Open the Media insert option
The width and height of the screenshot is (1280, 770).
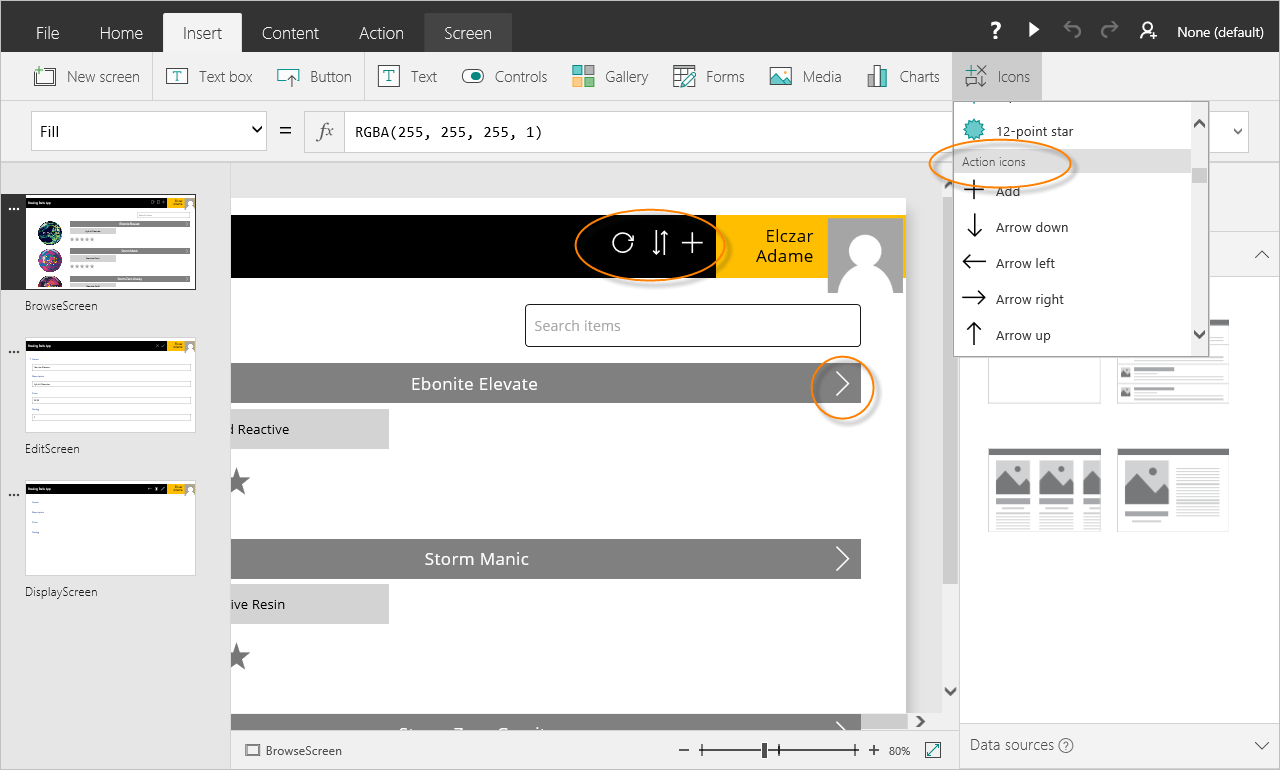click(x=805, y=76)
